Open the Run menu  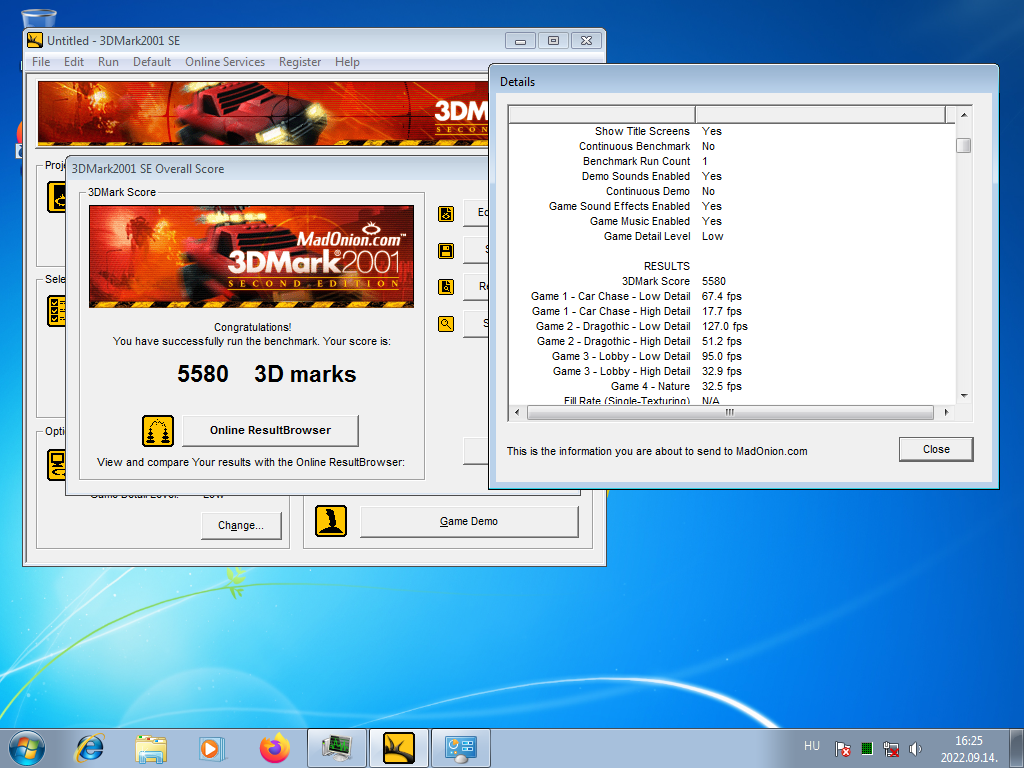108,62
